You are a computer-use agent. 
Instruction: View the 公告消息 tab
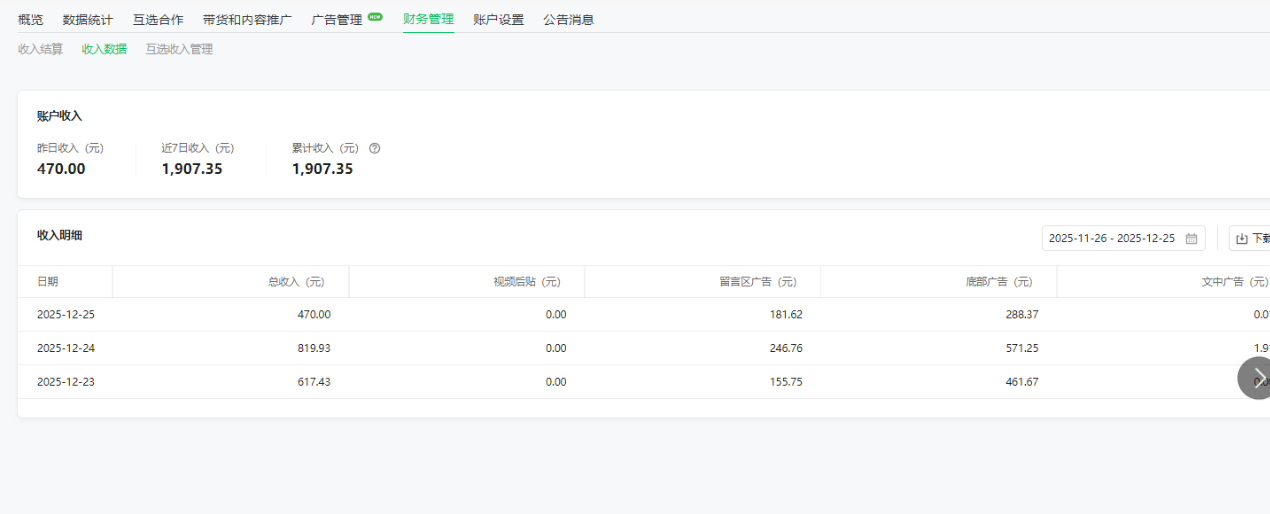click(x=568, y=19)
